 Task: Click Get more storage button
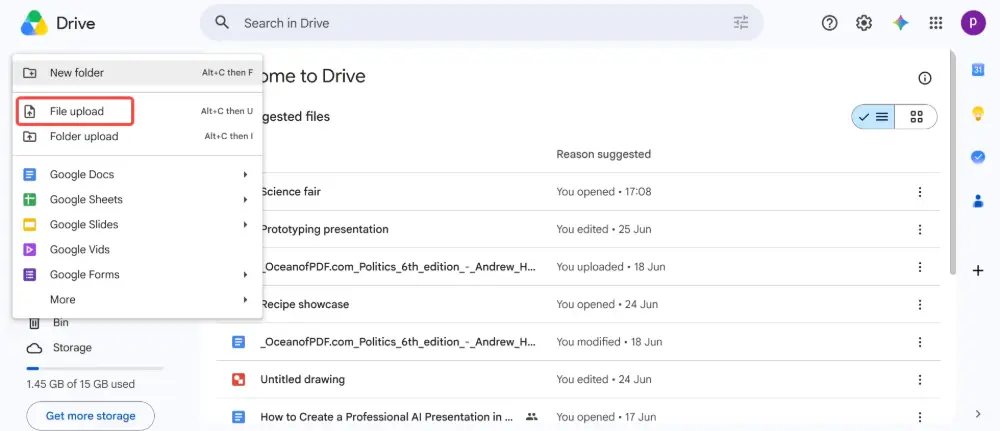click(x=91, y=416)
